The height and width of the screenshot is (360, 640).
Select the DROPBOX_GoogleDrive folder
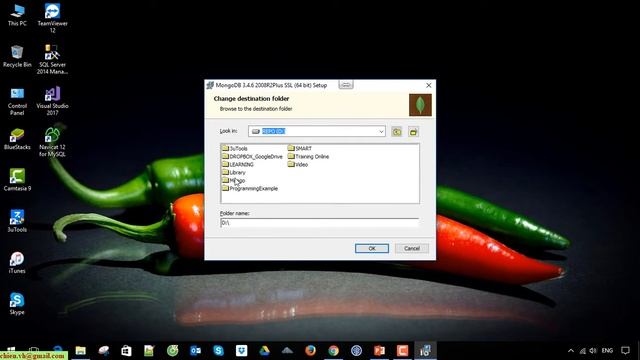click(x=252, y=156)
